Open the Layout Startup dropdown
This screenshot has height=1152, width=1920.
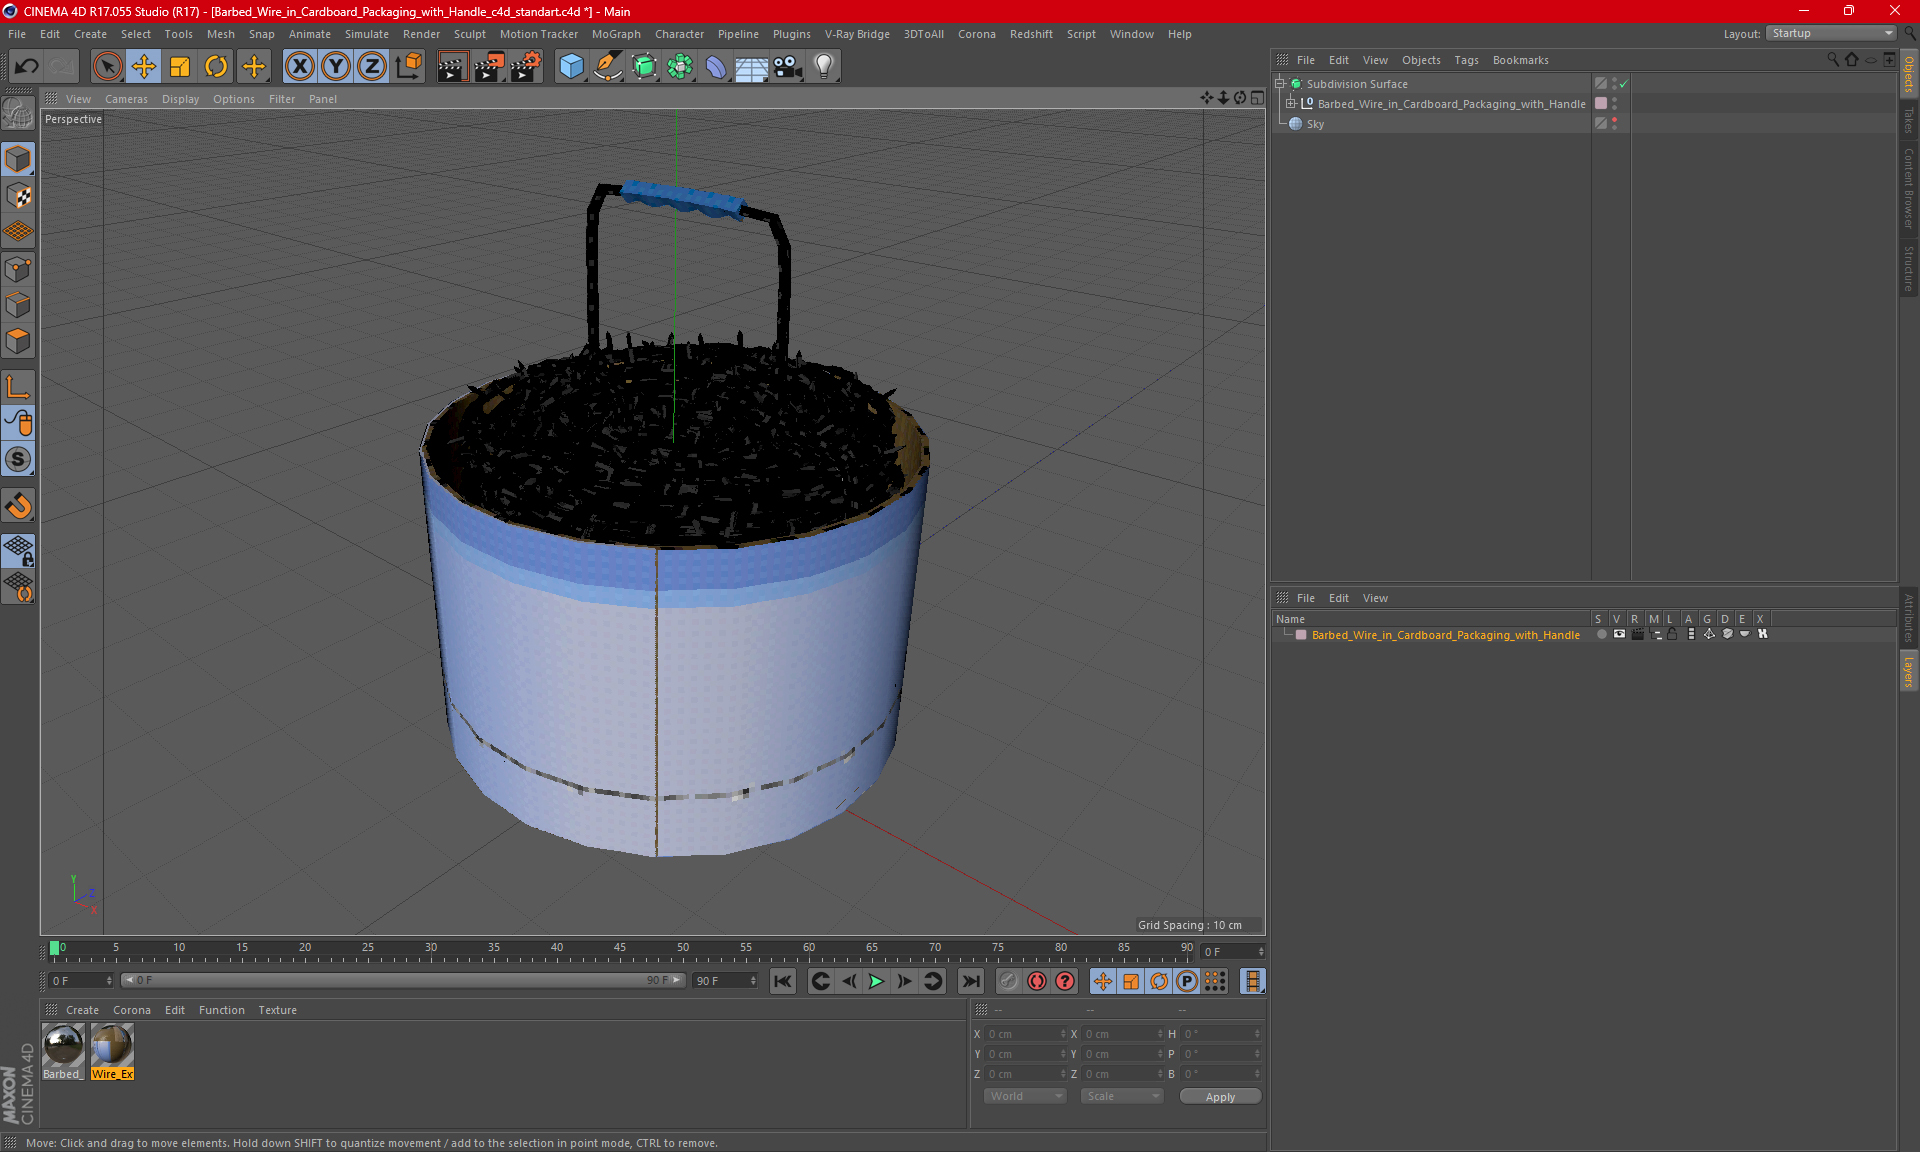(1831, 33)
